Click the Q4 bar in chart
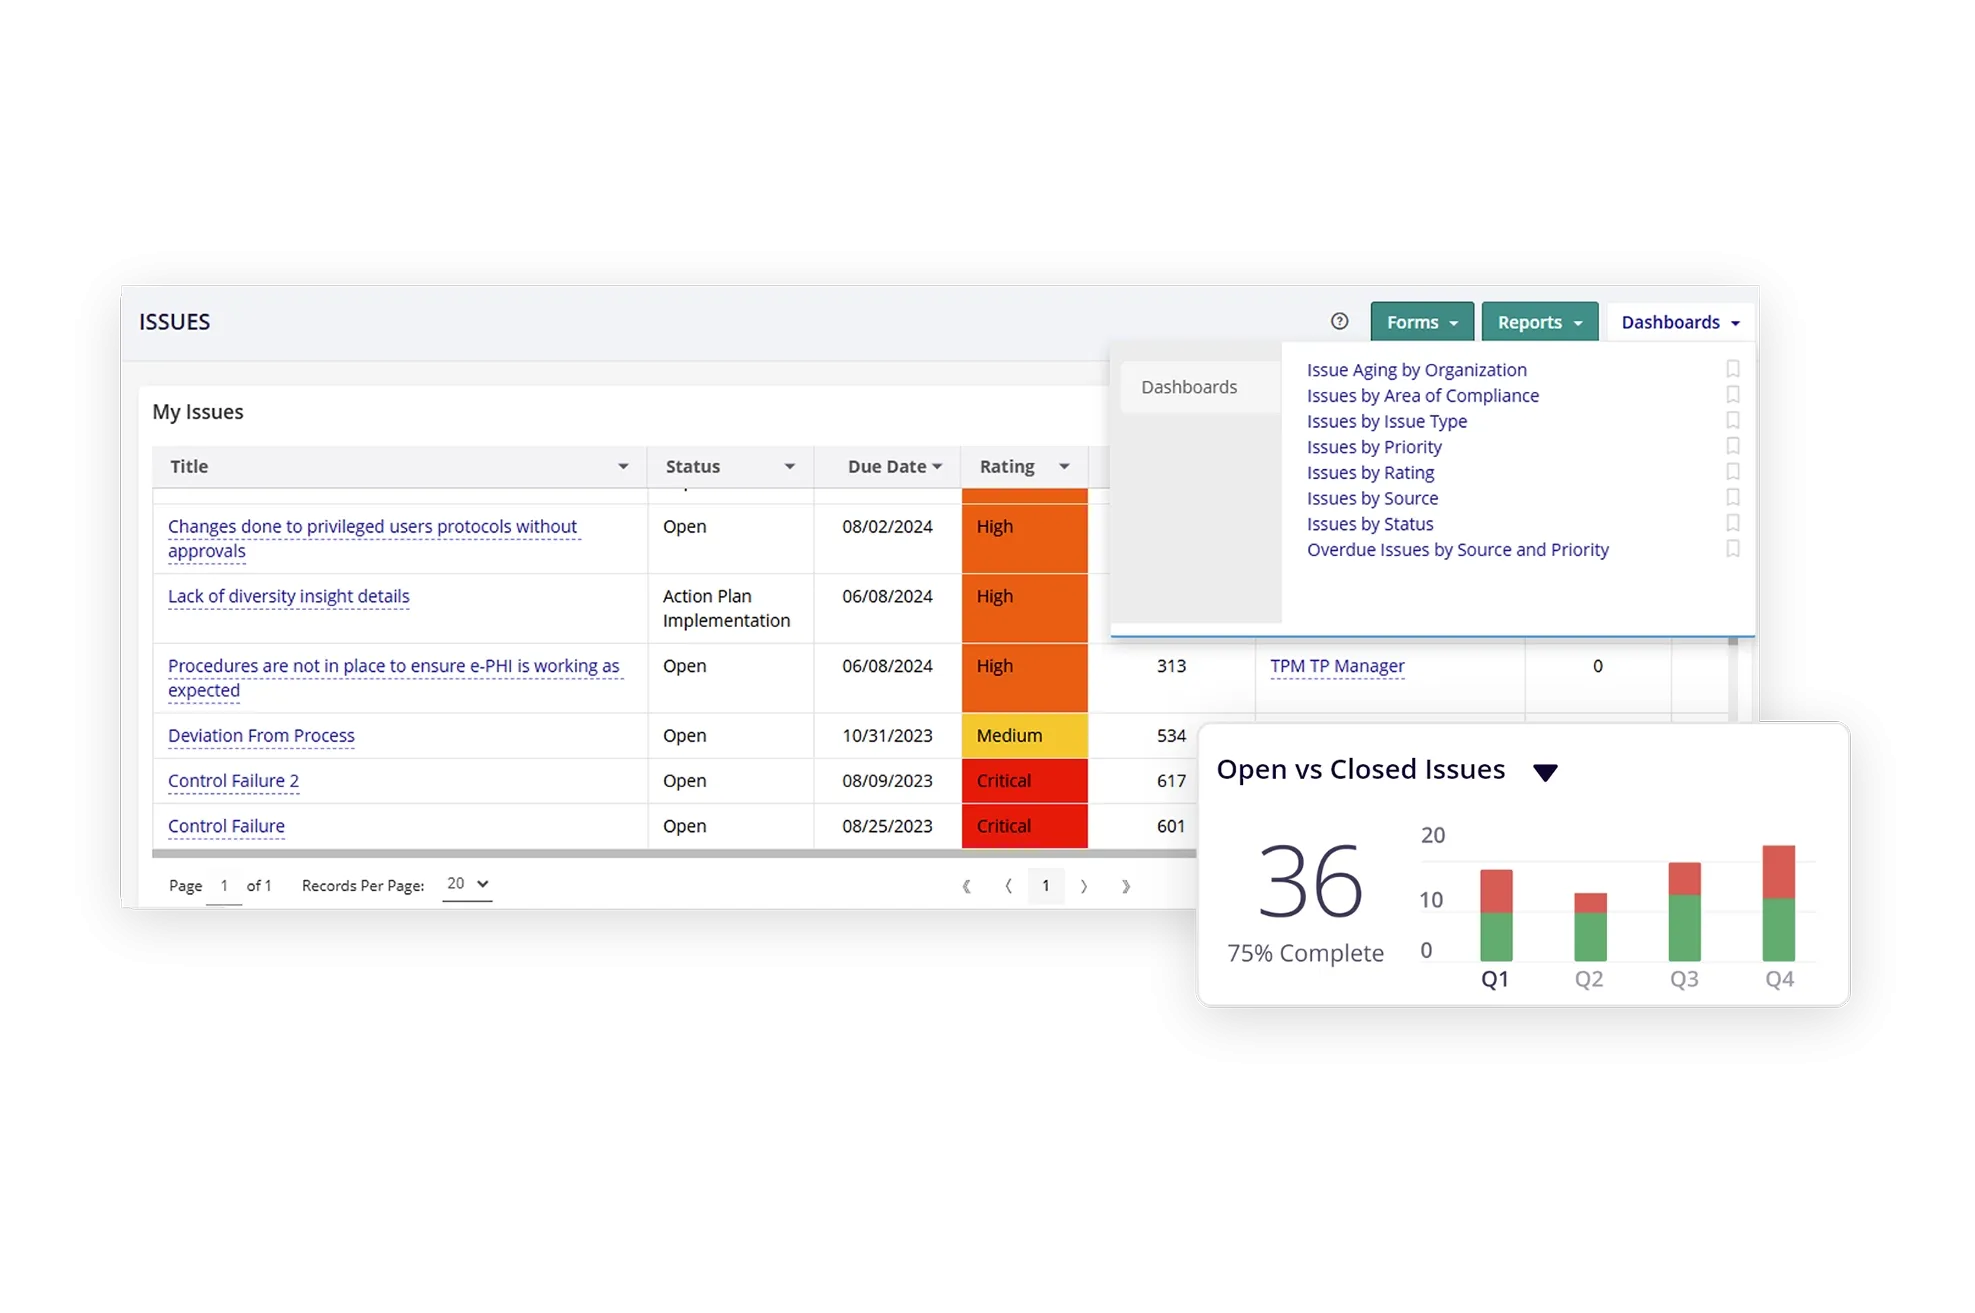 [x=1778, y=904]
